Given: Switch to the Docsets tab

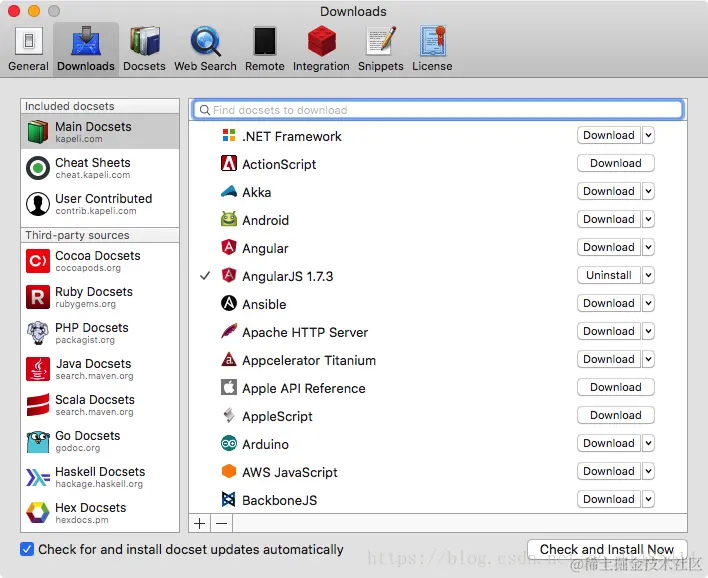Looking at the screenshot, I should pos(144,49).
